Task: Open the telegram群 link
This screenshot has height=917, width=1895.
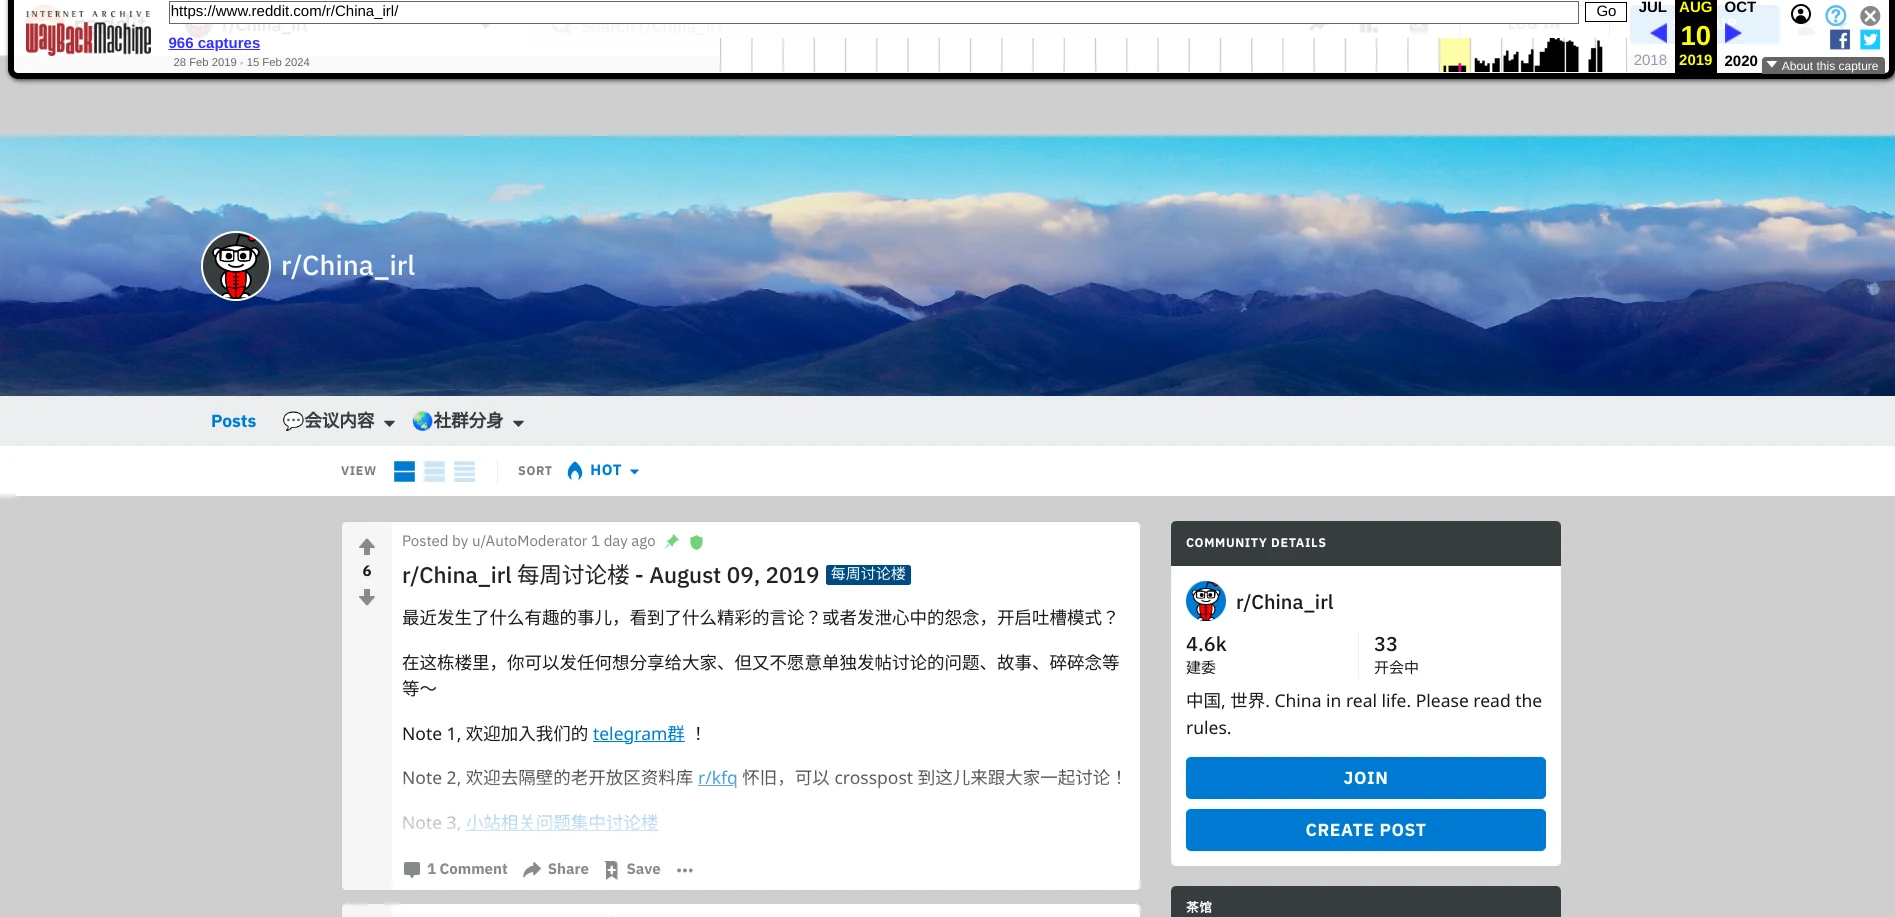Action: (639, 734)
